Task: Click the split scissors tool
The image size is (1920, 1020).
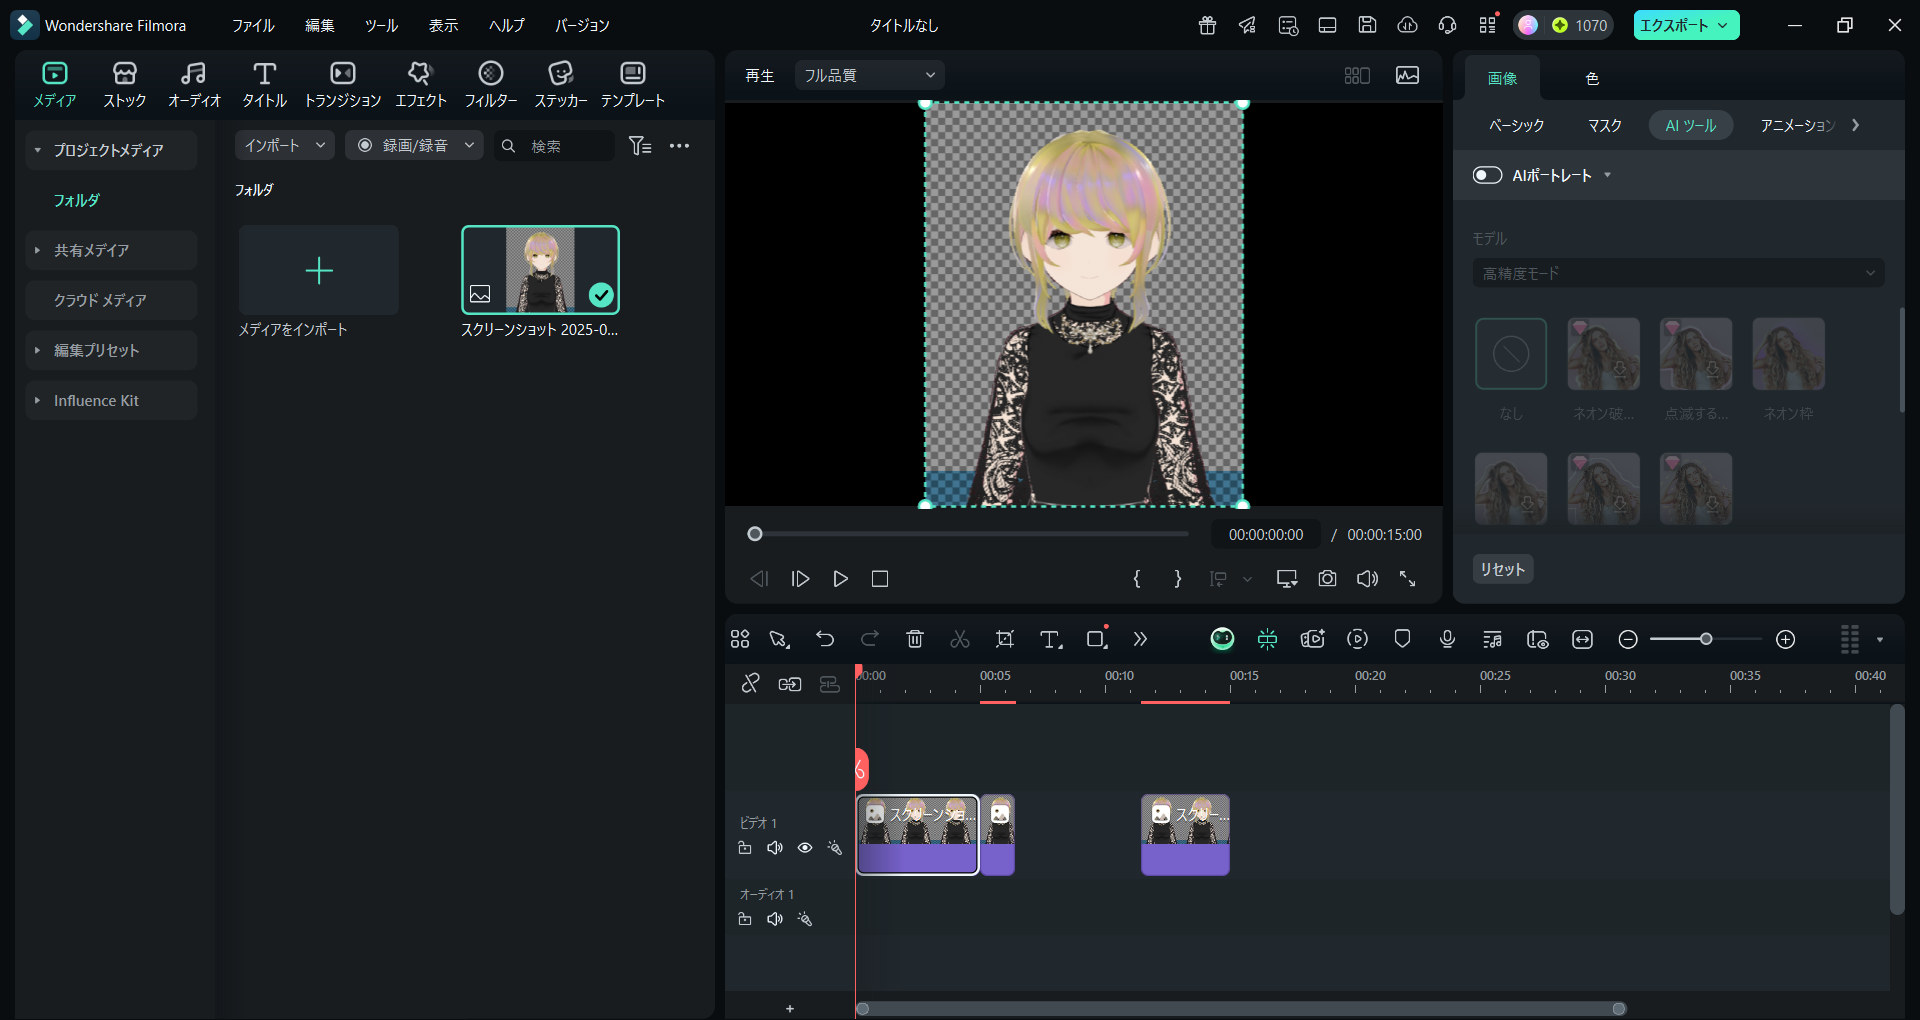Action: [x=960, y=639]
